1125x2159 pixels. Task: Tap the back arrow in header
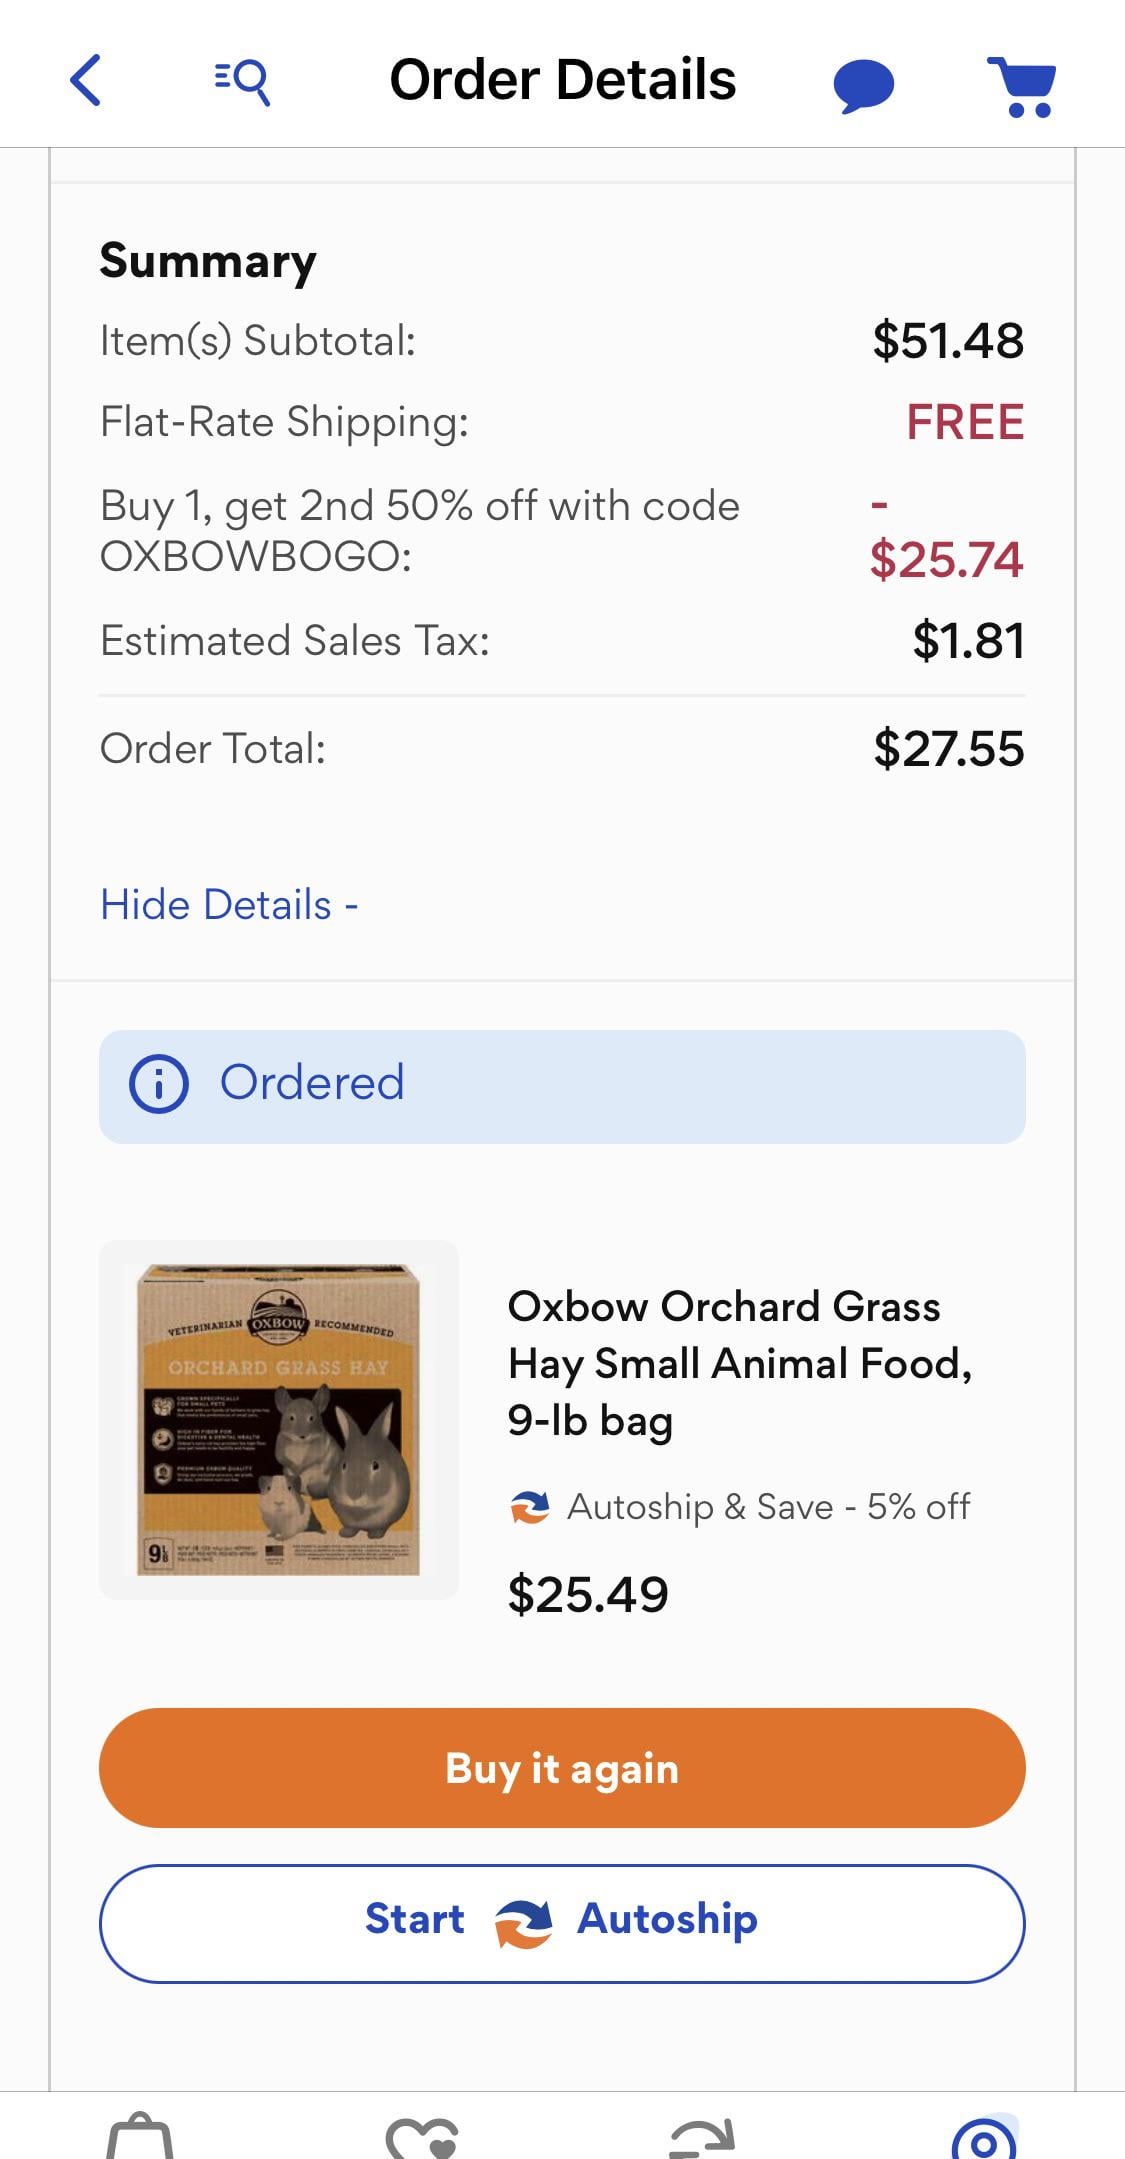point(86,80)
